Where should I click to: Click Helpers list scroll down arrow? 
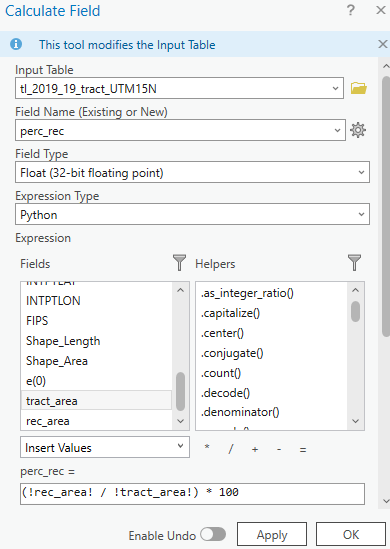[355, 421]
